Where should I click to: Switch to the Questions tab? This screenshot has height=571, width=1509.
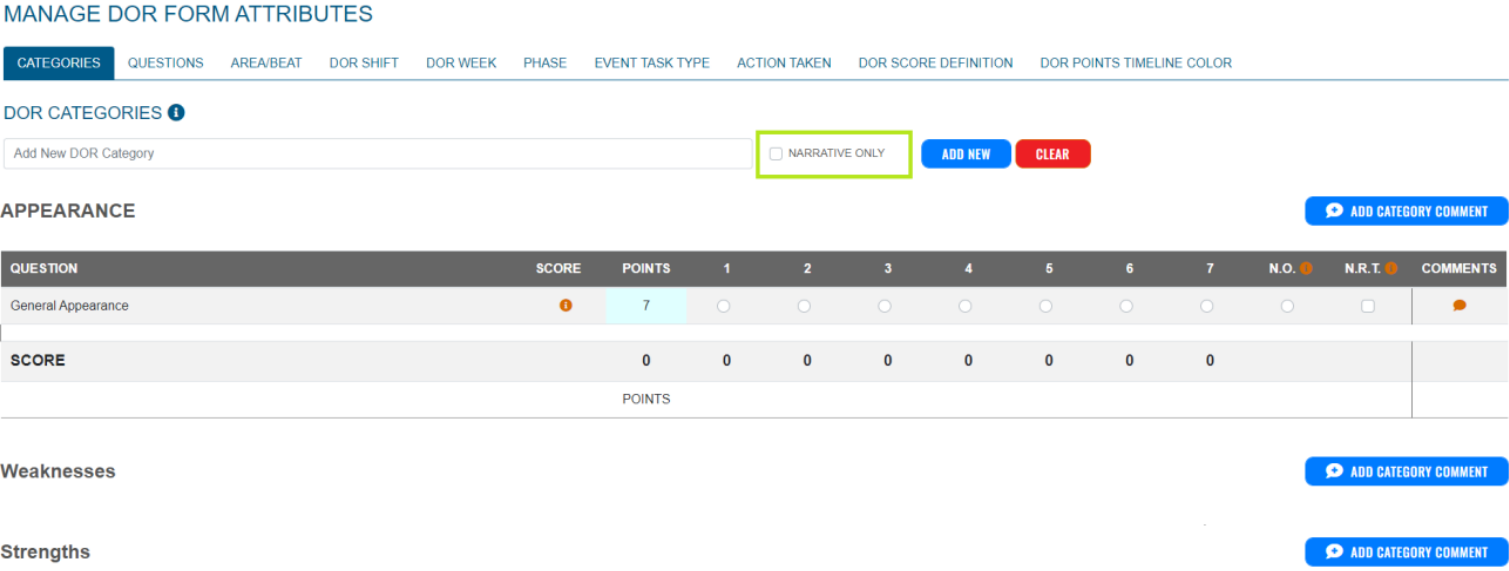coord(165,63)
